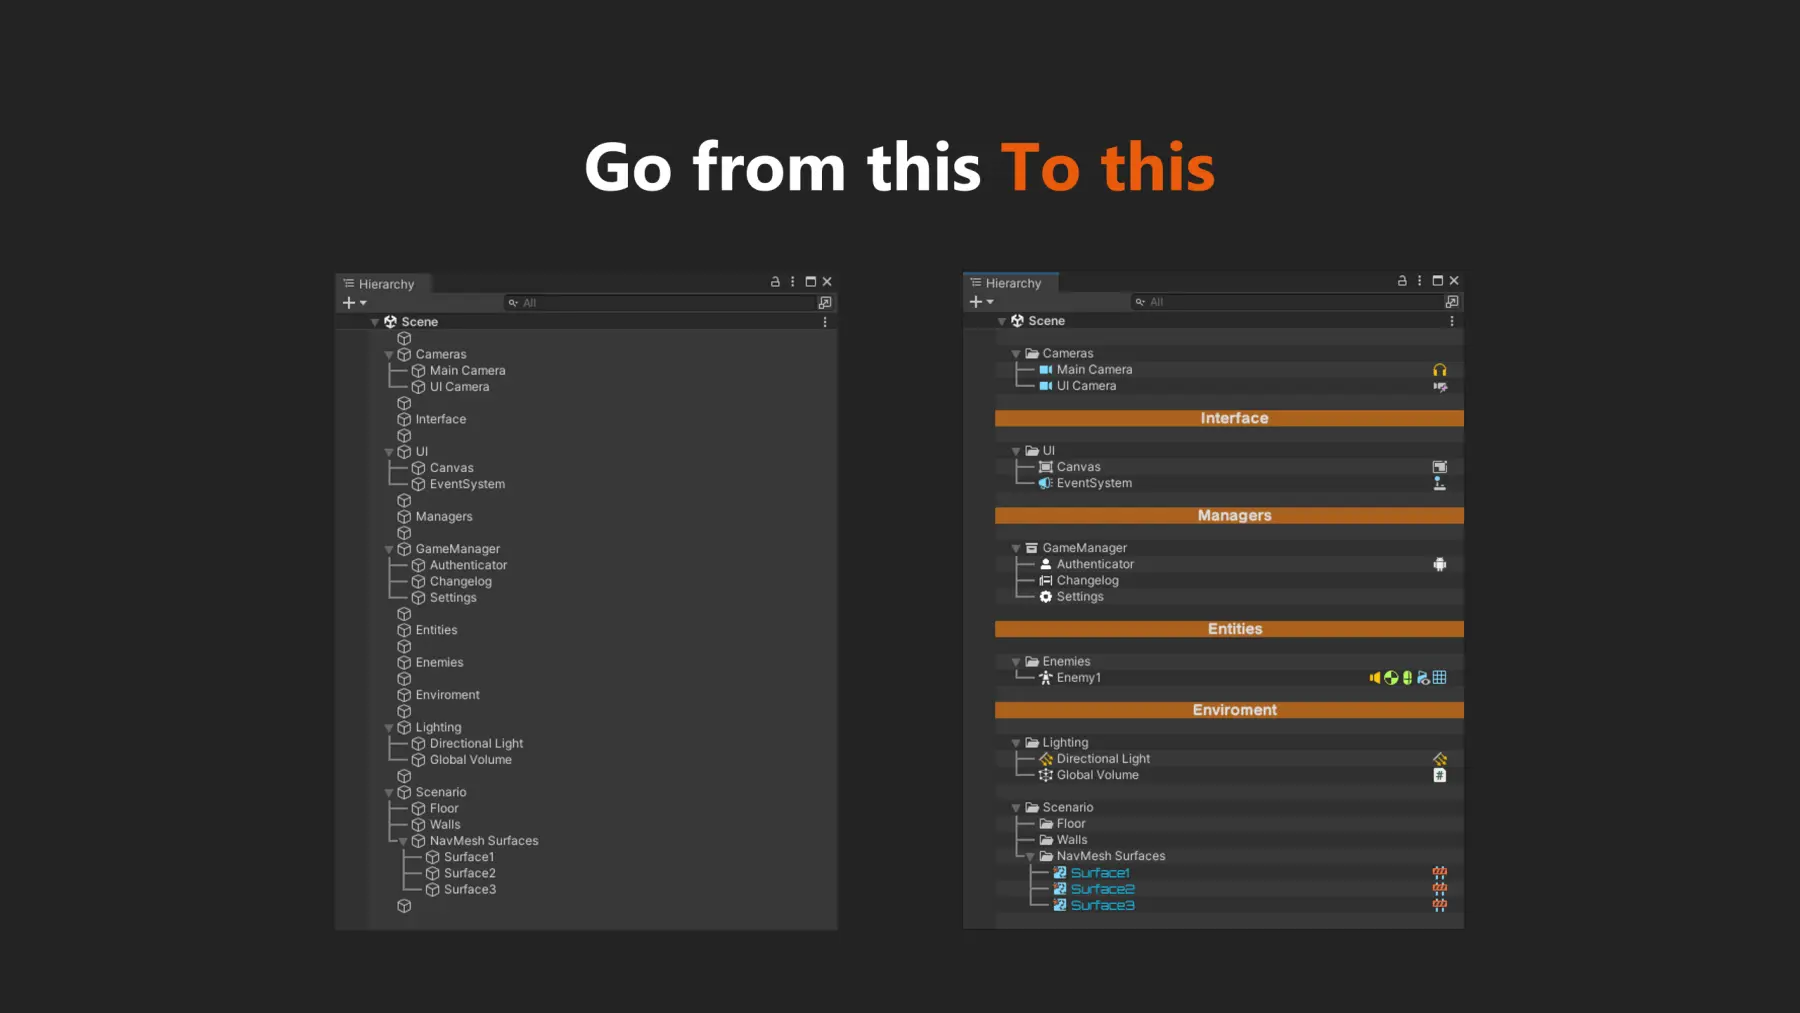Click the orange speaker icon on the Enemy1 row
1800x1013 pixels.
point(1375,678)
